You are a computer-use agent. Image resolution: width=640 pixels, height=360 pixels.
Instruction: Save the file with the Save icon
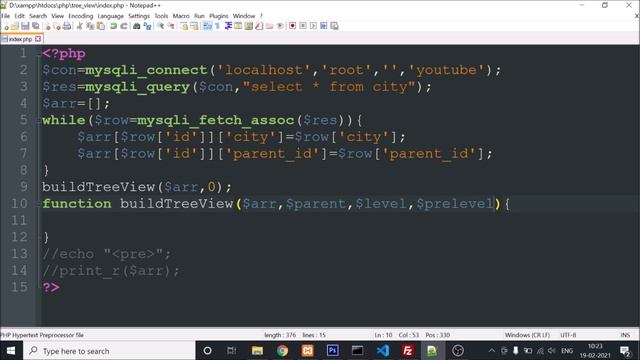click(x=25, y=26)
